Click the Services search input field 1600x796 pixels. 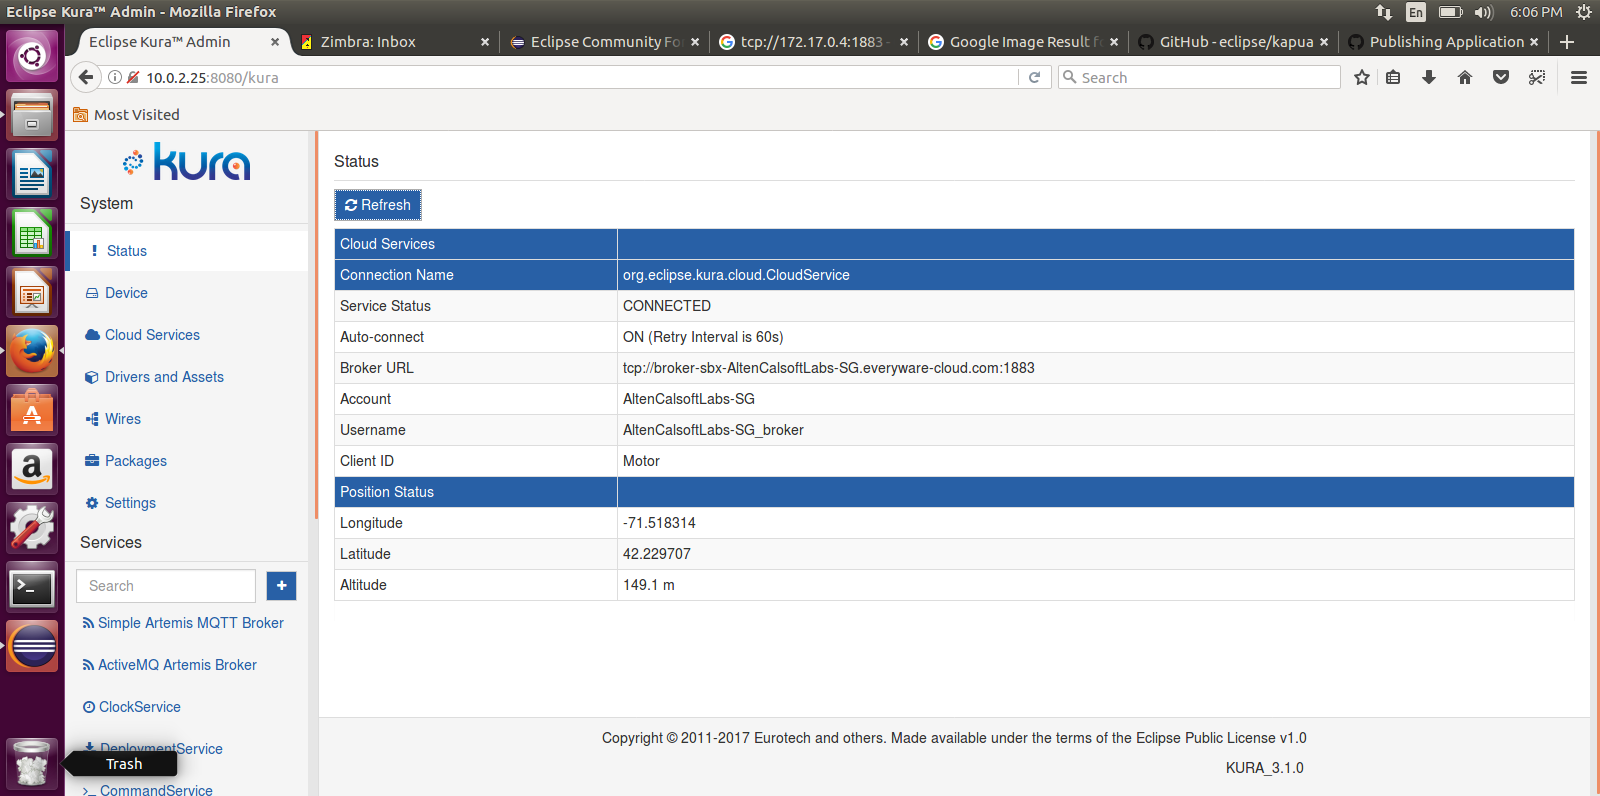(x=166, y=586)
